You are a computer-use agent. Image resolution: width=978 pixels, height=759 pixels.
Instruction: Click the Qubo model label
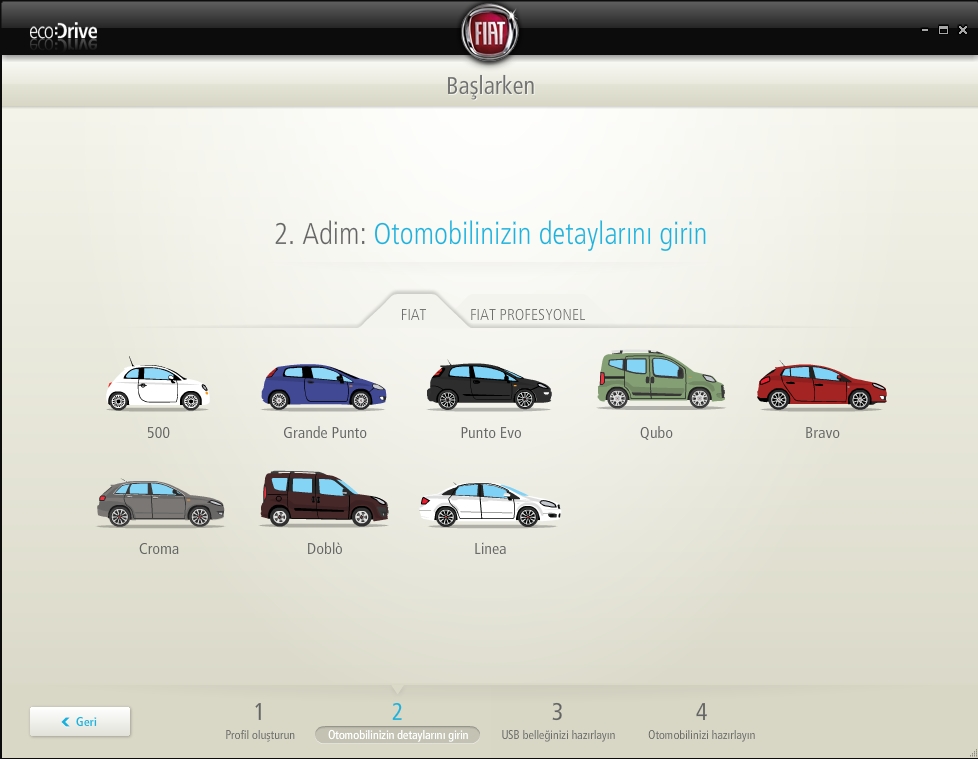(x=656, y=433)
